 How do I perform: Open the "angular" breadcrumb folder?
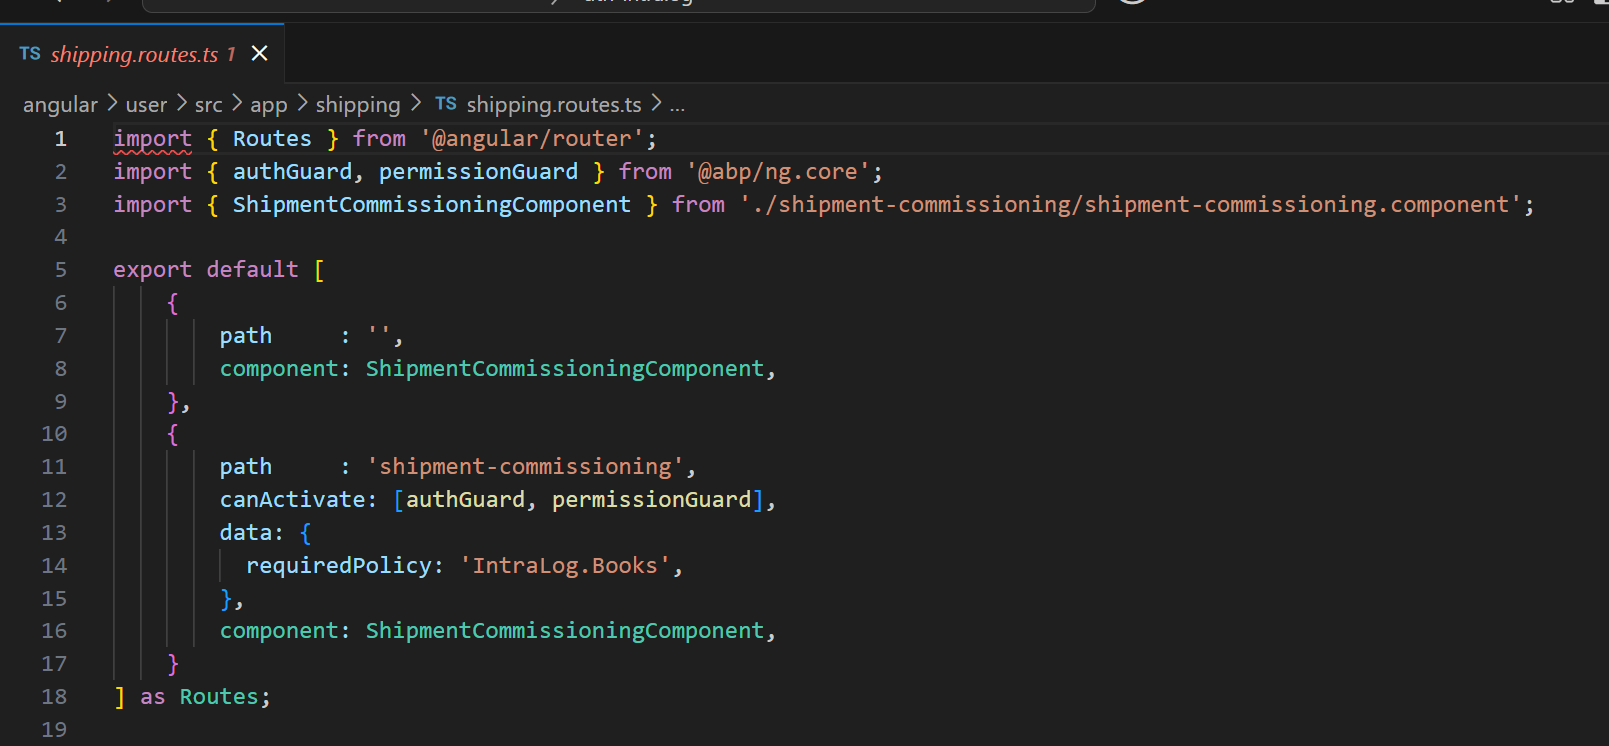[60, 105]
